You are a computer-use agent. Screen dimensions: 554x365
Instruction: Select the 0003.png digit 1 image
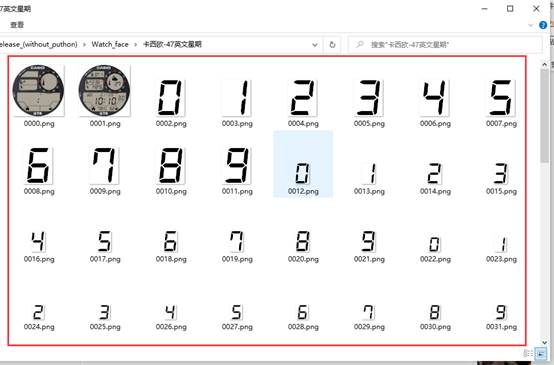(x=237, y=98)
